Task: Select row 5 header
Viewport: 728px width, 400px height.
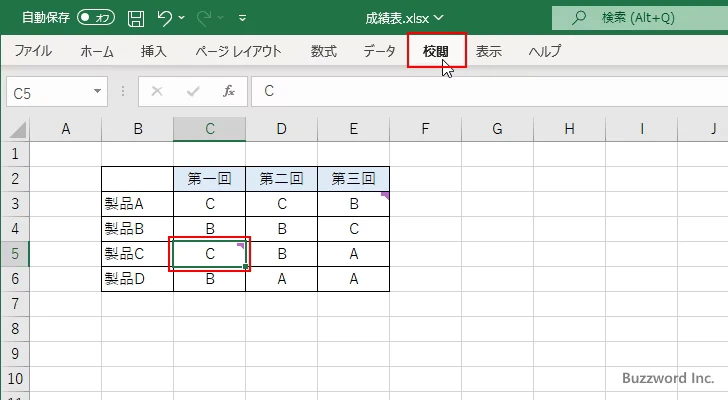Action: coord(15,254)
